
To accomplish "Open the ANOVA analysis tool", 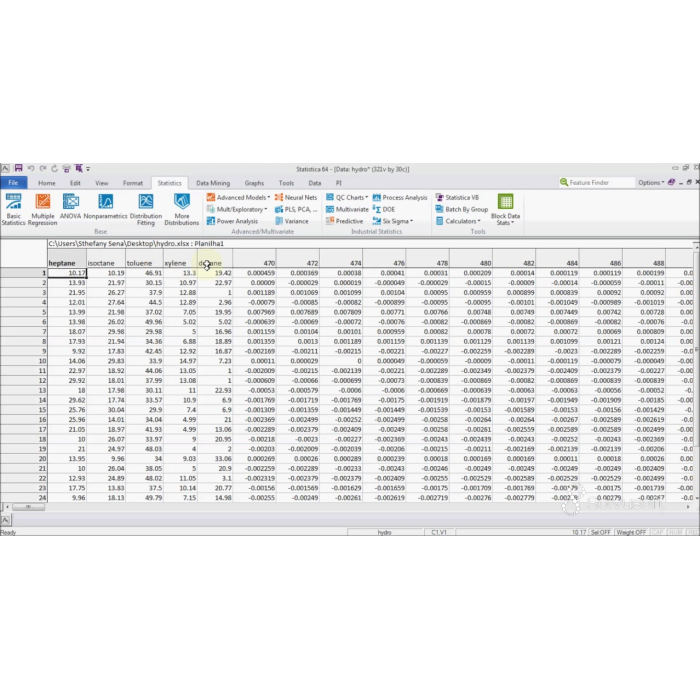I will tap(71, 206).
